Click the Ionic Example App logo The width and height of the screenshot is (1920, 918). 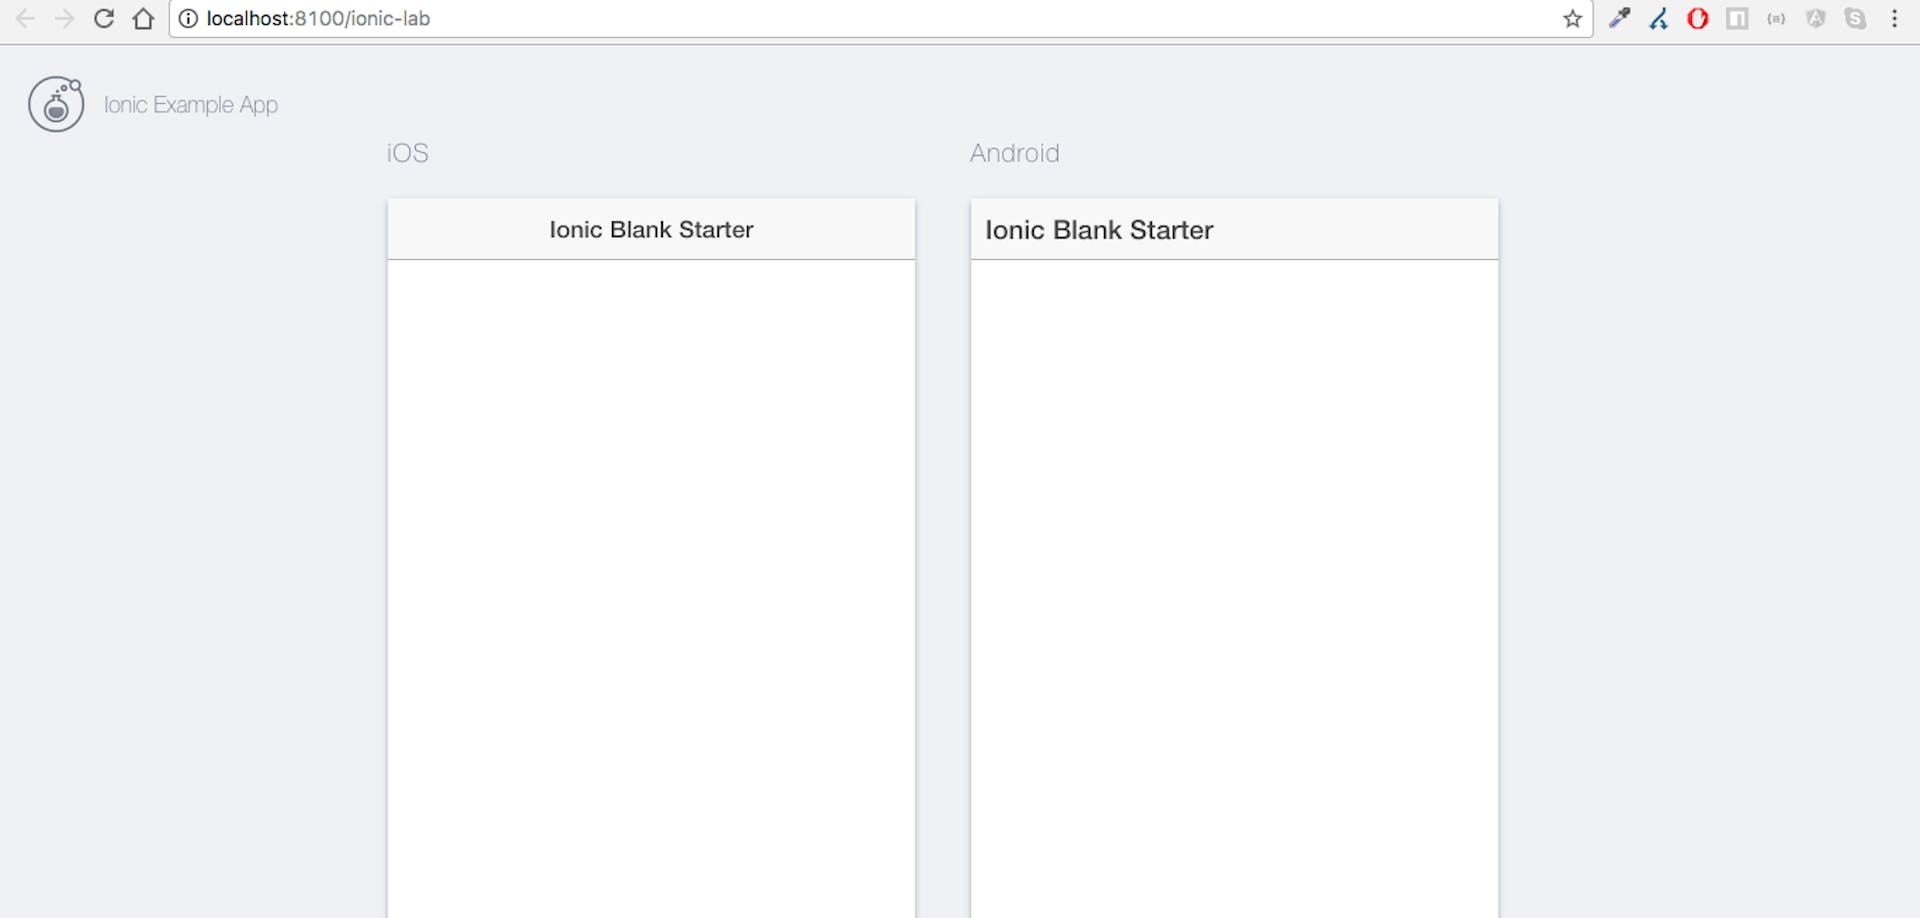pyautogui.click(x=56, y=104)
